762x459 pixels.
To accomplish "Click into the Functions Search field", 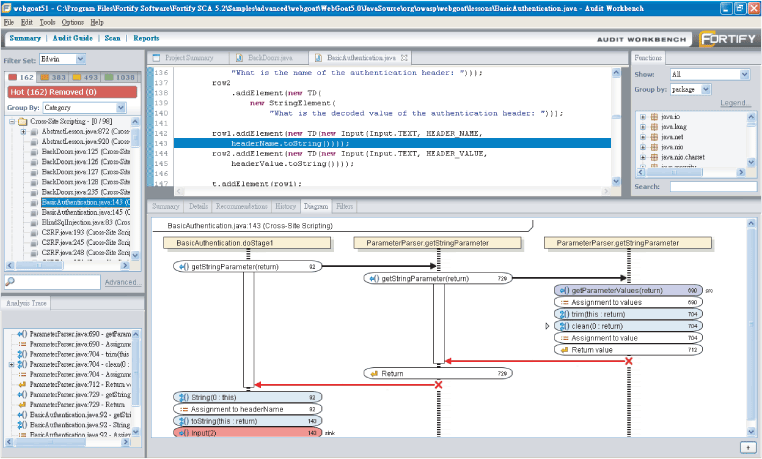I will coord(713,187).
